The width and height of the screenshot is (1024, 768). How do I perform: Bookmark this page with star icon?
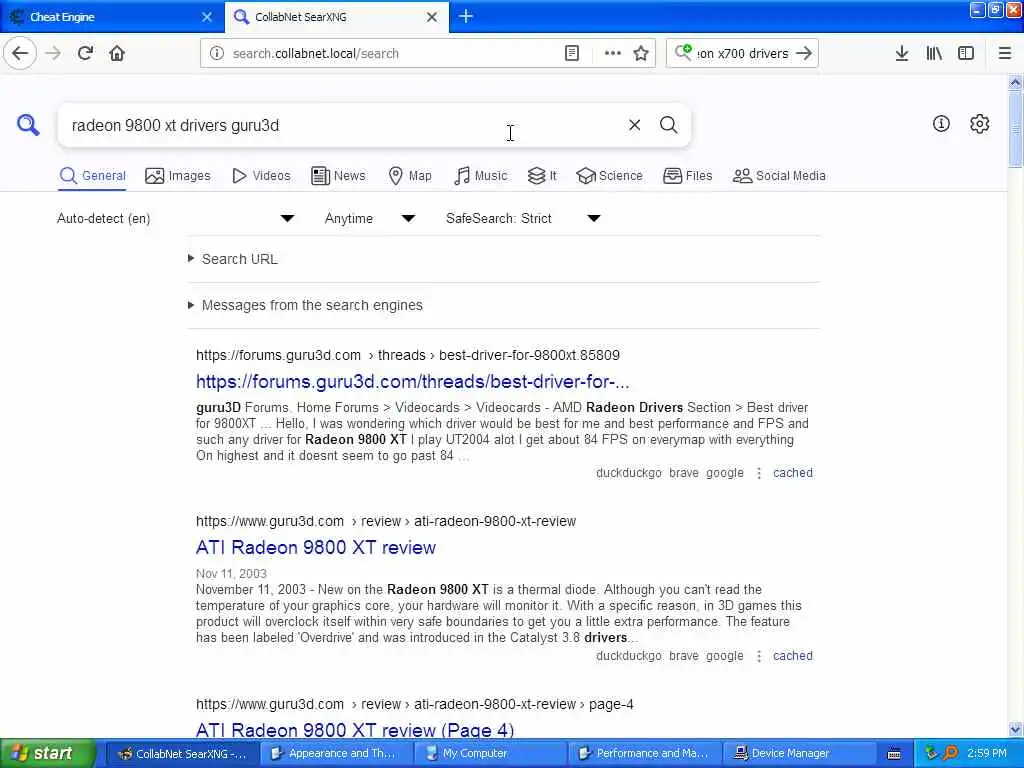(x=641, y=53)
